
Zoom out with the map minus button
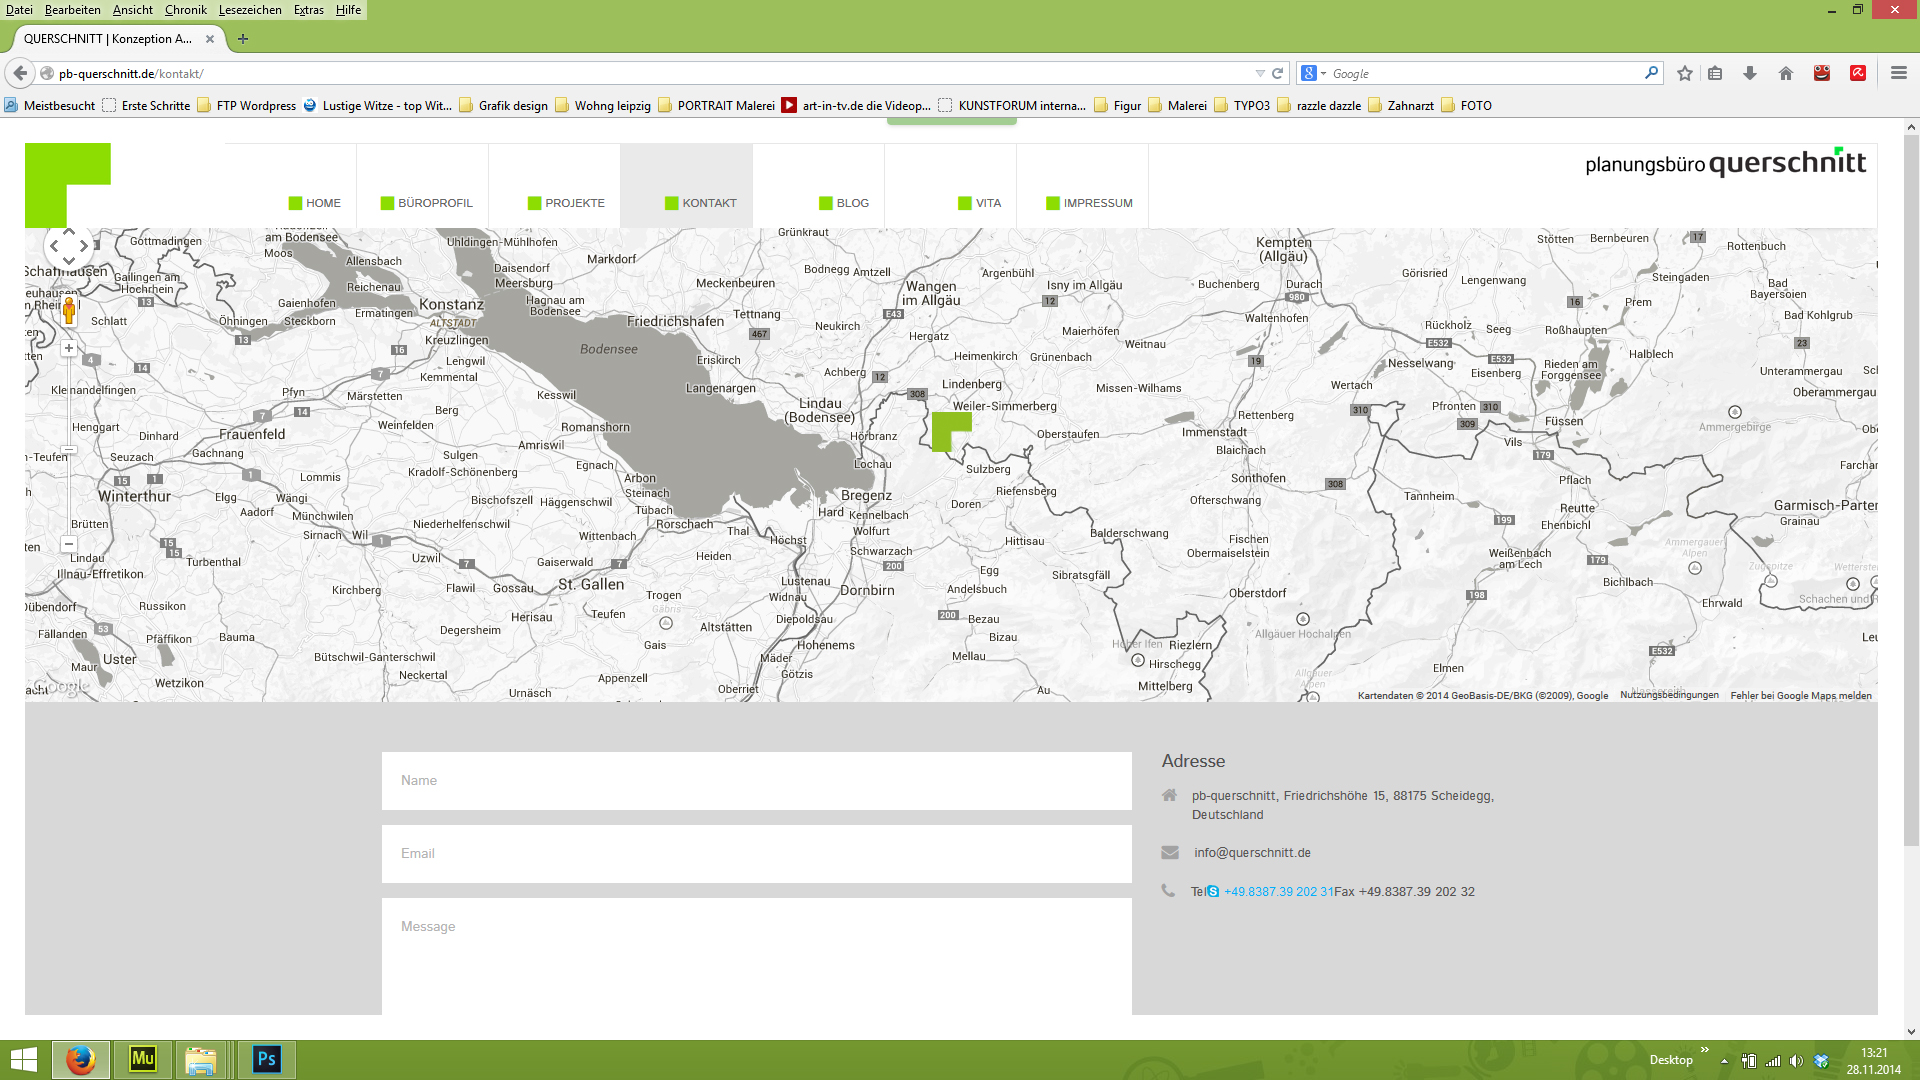[x=69, y=544]
